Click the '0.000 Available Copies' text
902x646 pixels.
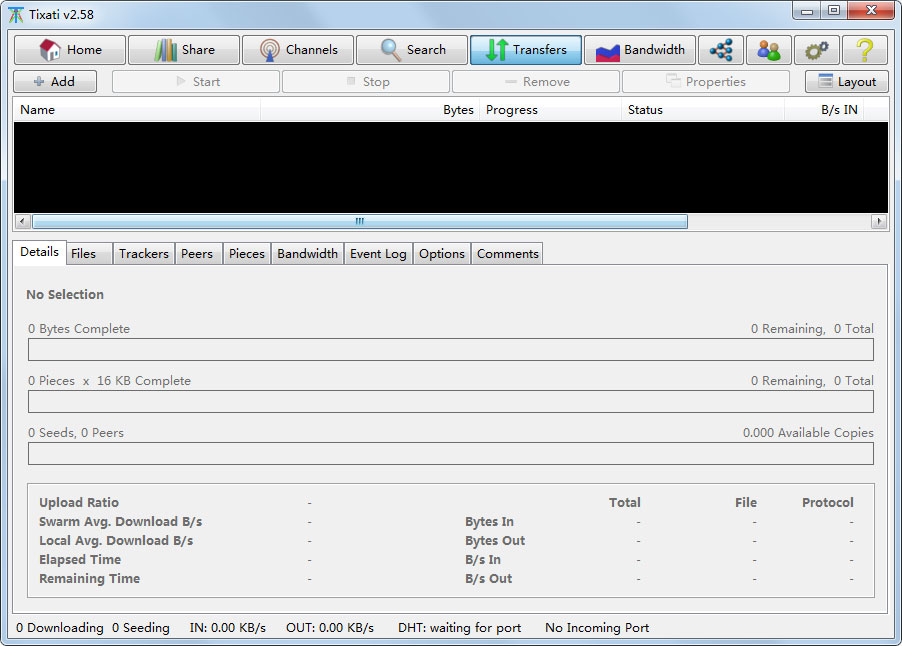coord(808,433)
